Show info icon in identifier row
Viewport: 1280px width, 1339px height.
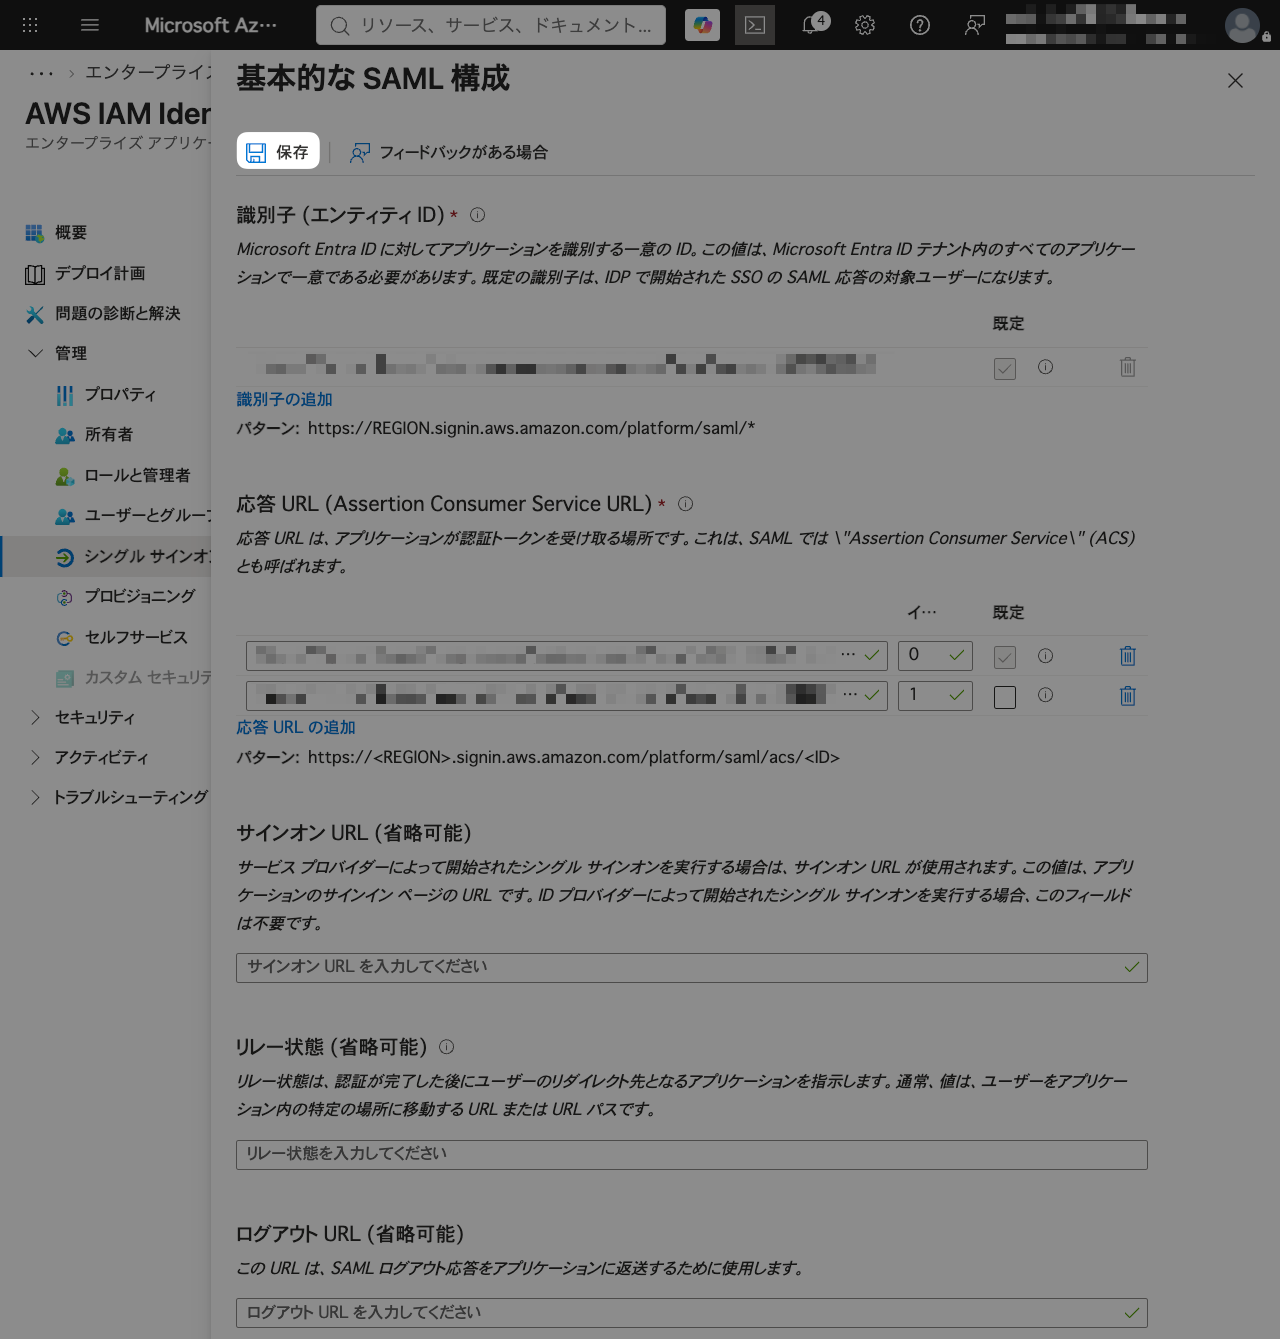click(1046, 367)
